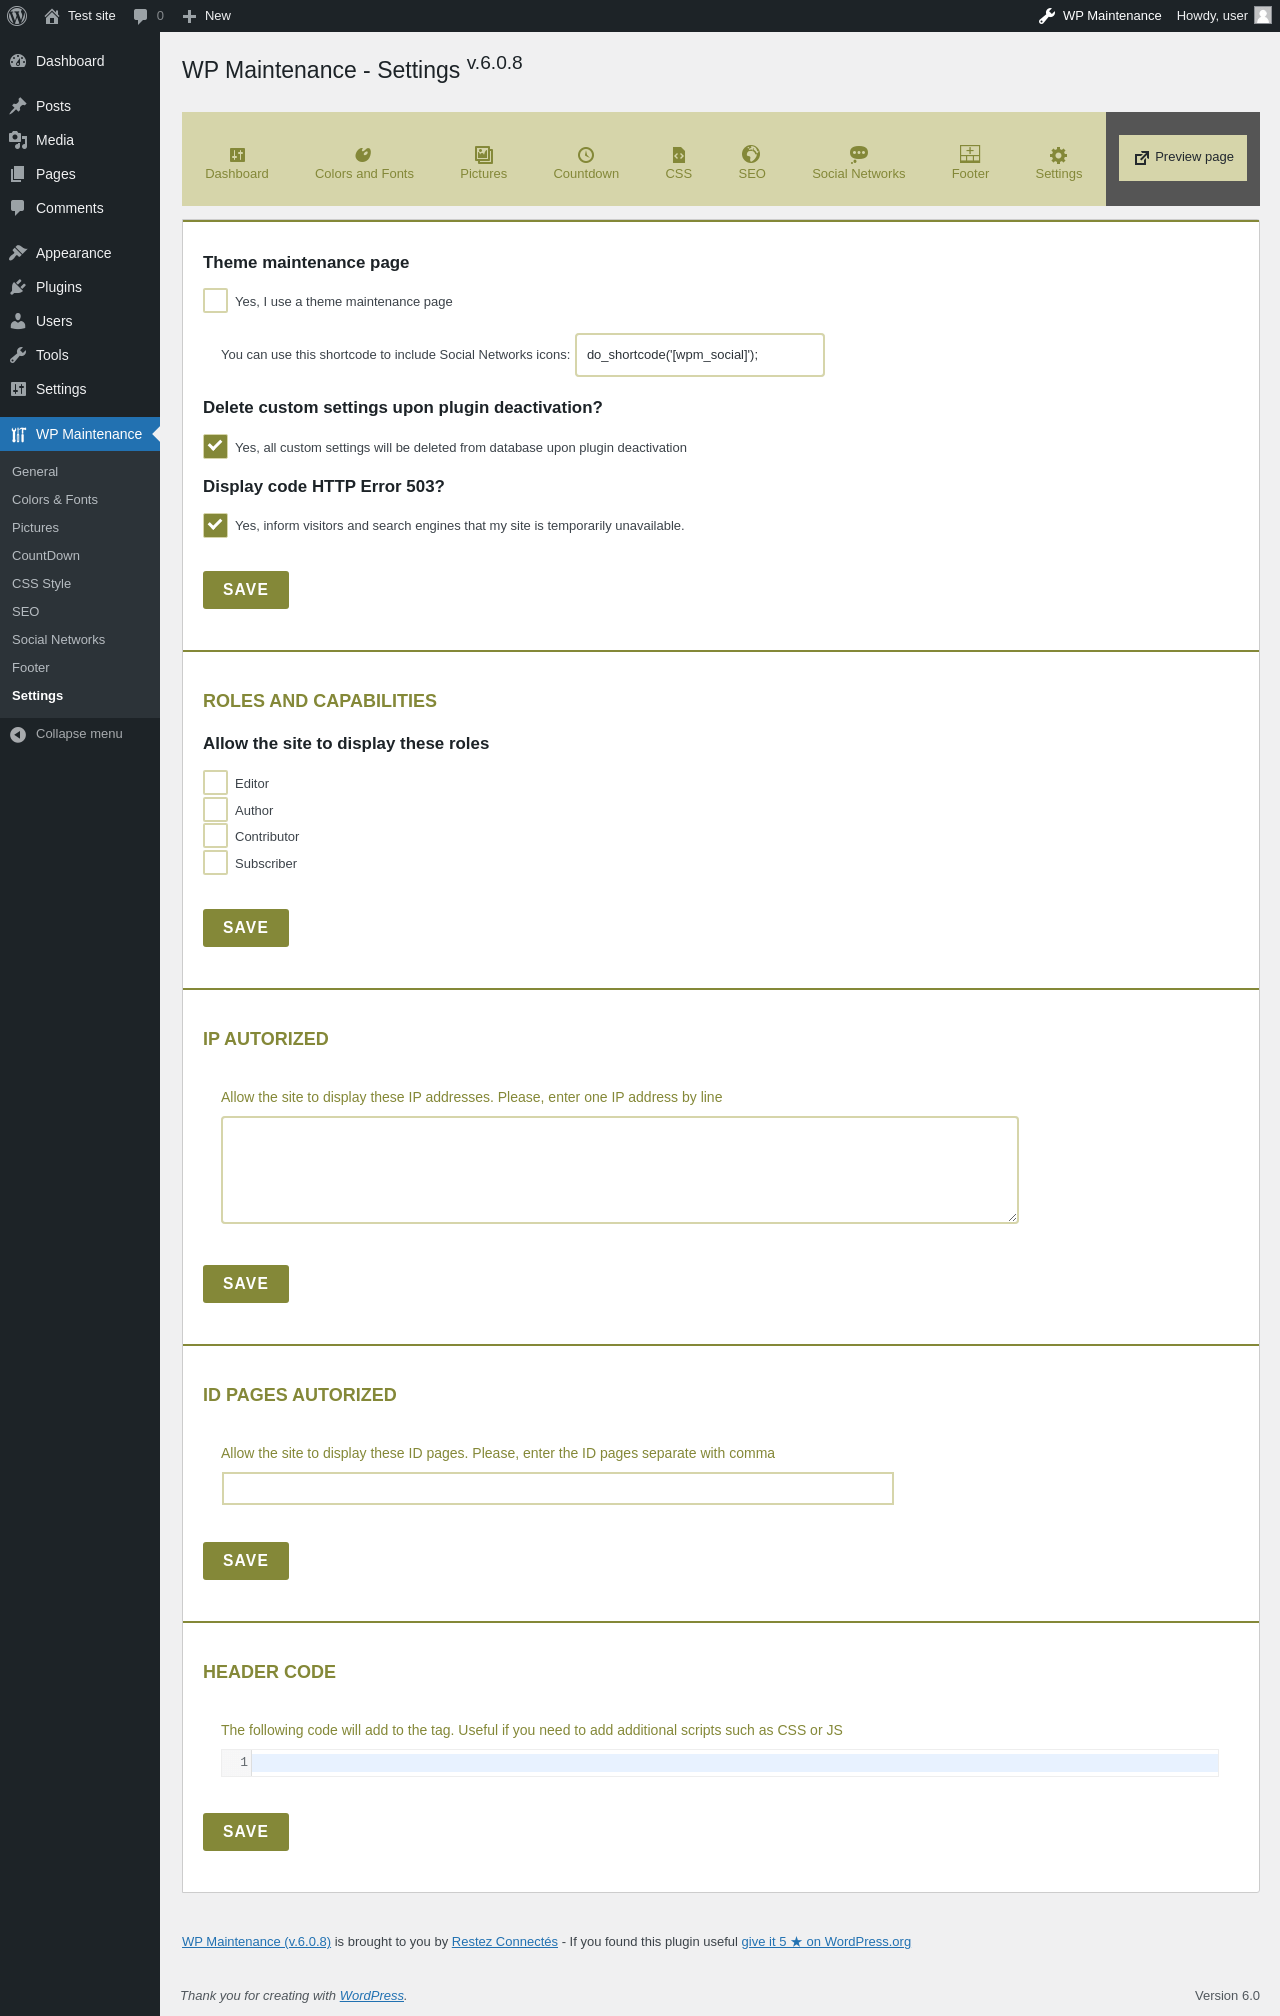Open the Countdown clock icon
Screen dimensions: 1280x2016
[x=586, y=154]
